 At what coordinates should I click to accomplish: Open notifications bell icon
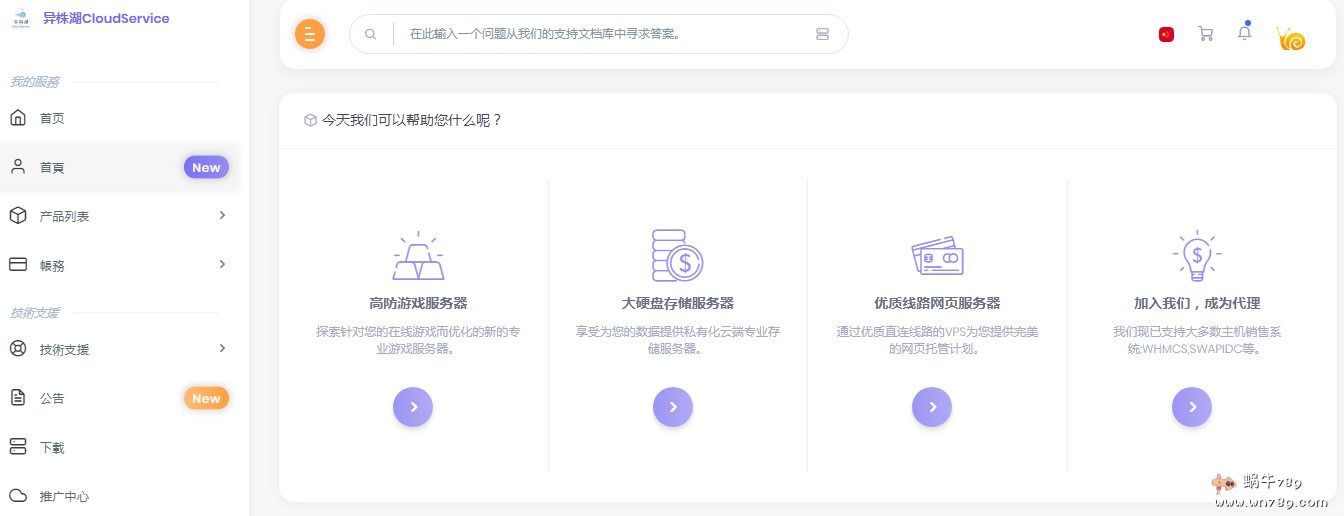pos(1244,33)
